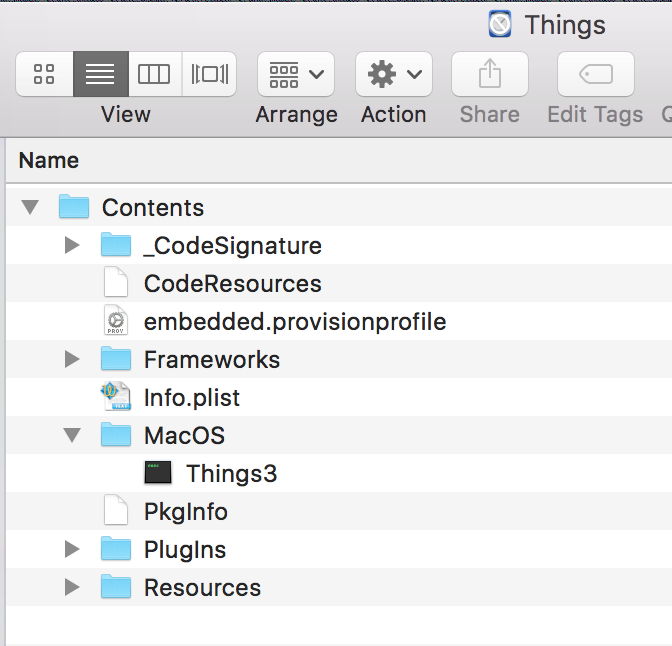This screenshot has width=672, height=646.
Task: Expand the PlugIns folder
Action: coord(72,549)
